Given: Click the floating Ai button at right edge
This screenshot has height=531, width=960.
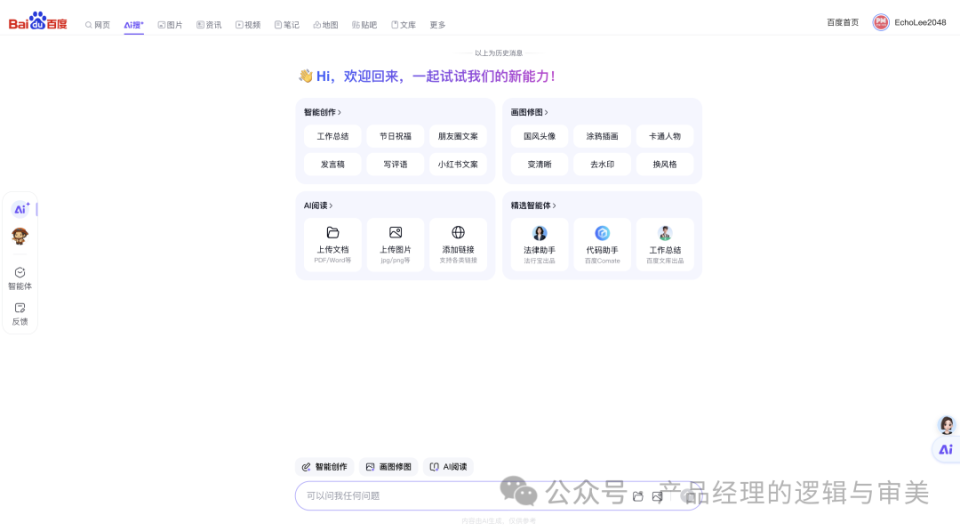Looking at the screenshot, I should point(946,450).
